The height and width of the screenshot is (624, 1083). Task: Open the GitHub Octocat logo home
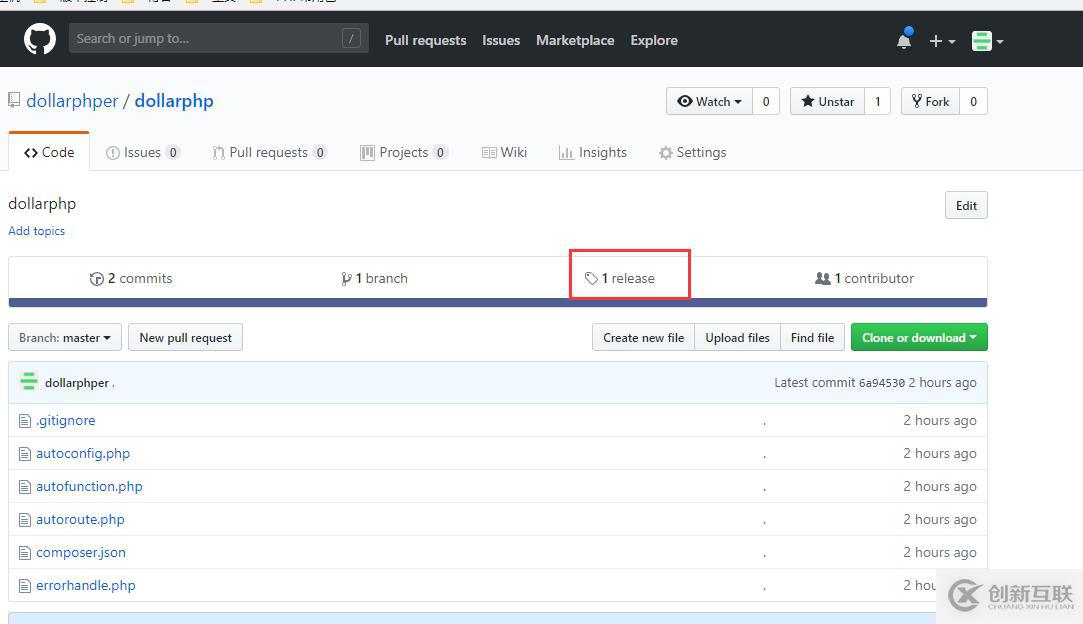(40, 39)
